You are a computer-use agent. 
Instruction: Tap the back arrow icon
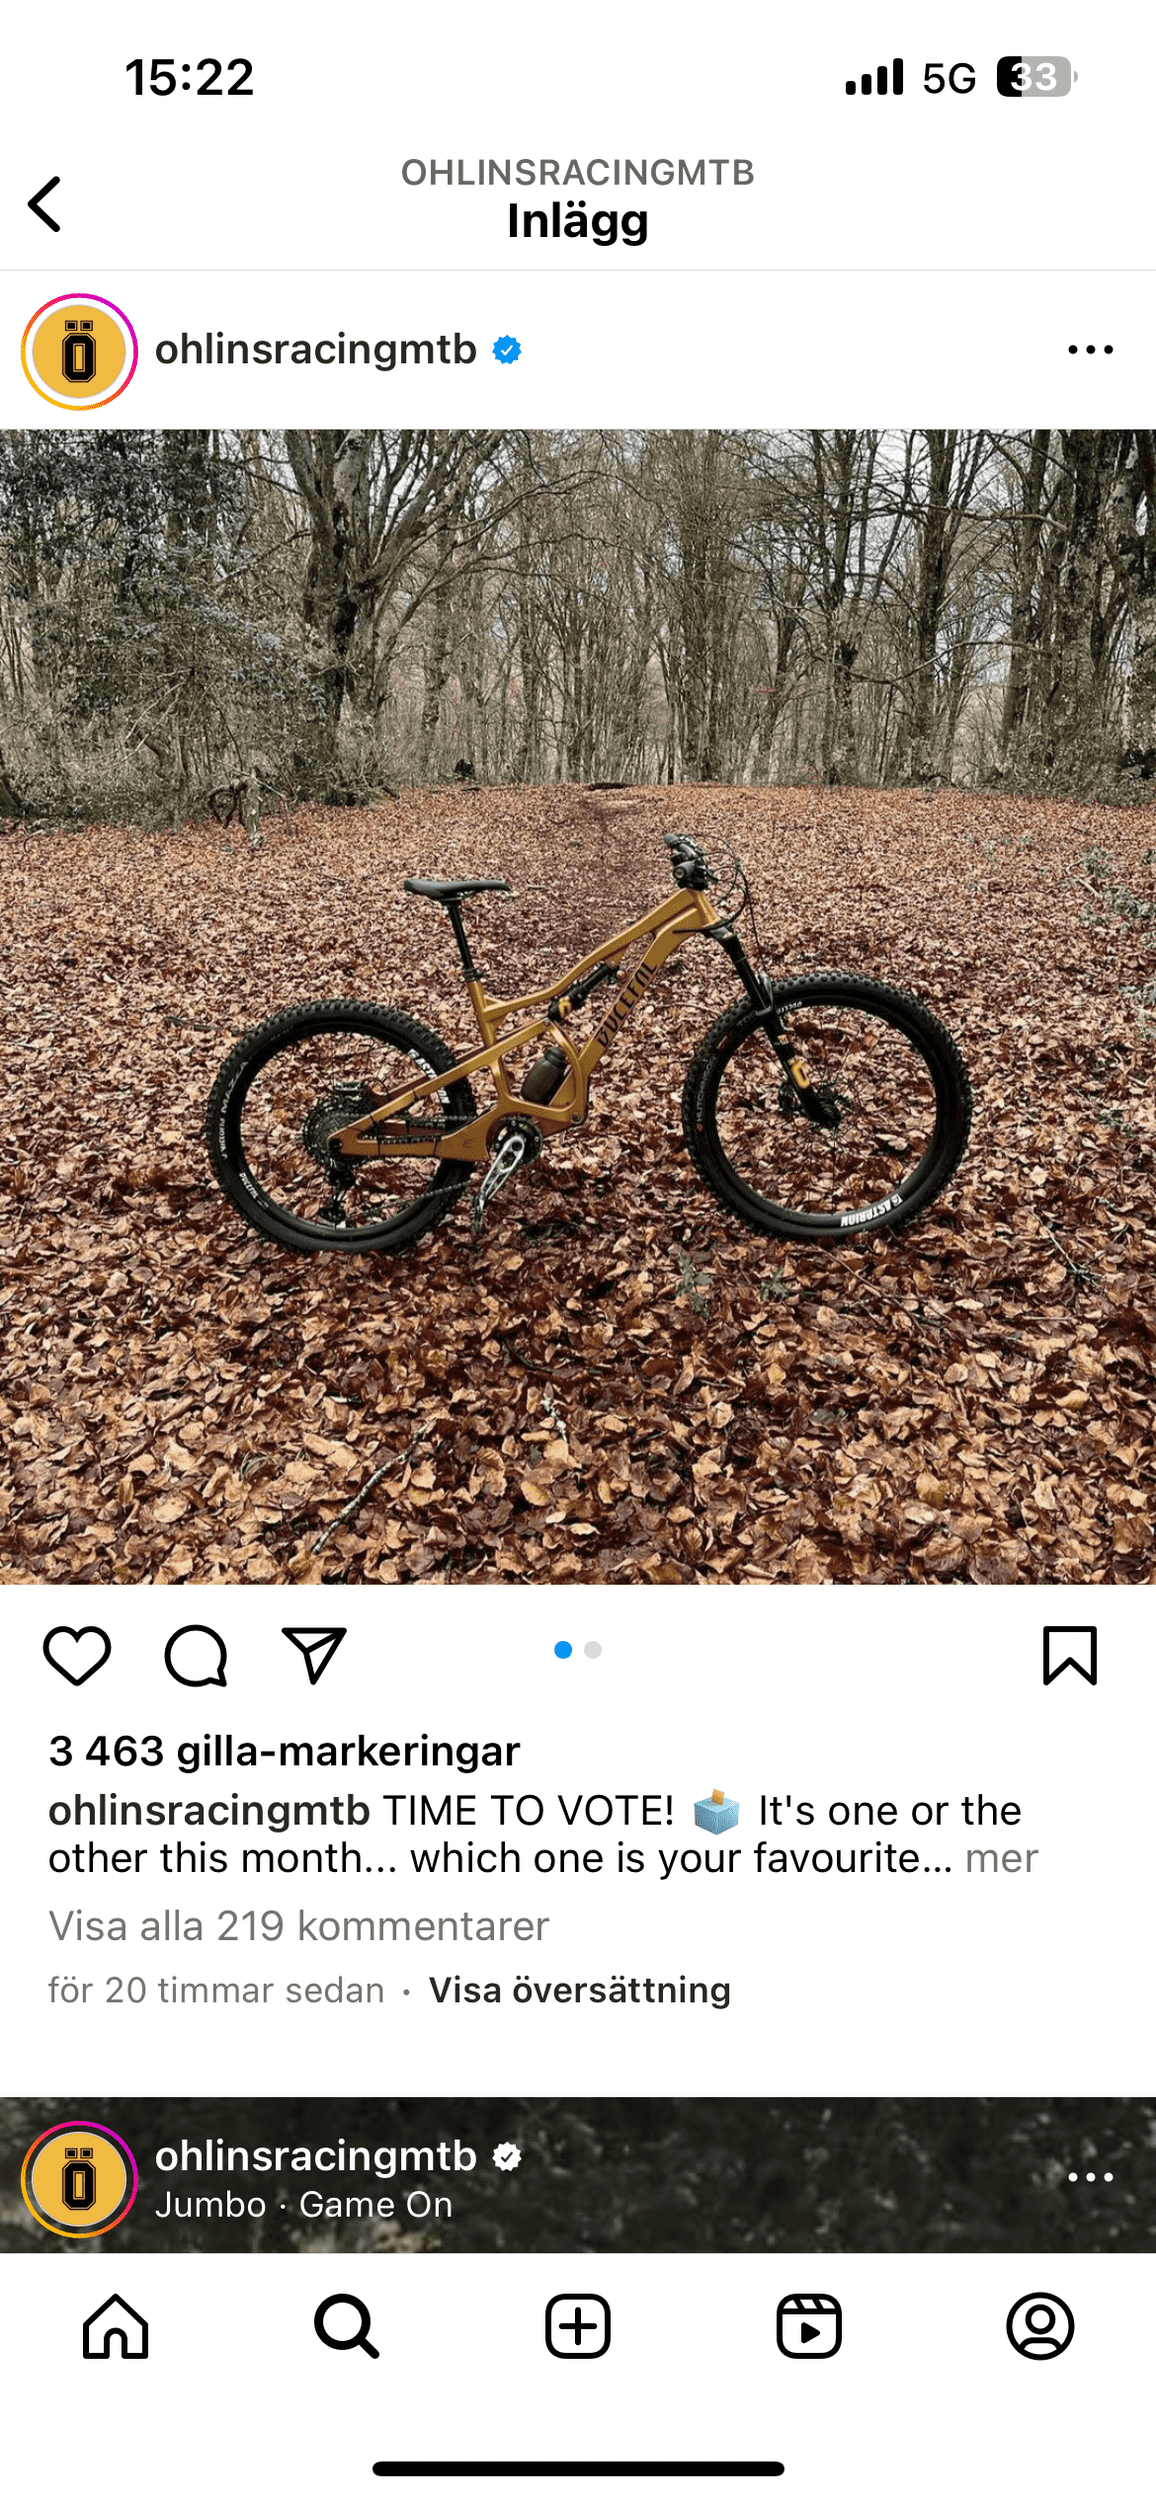[x=45, y=204]
